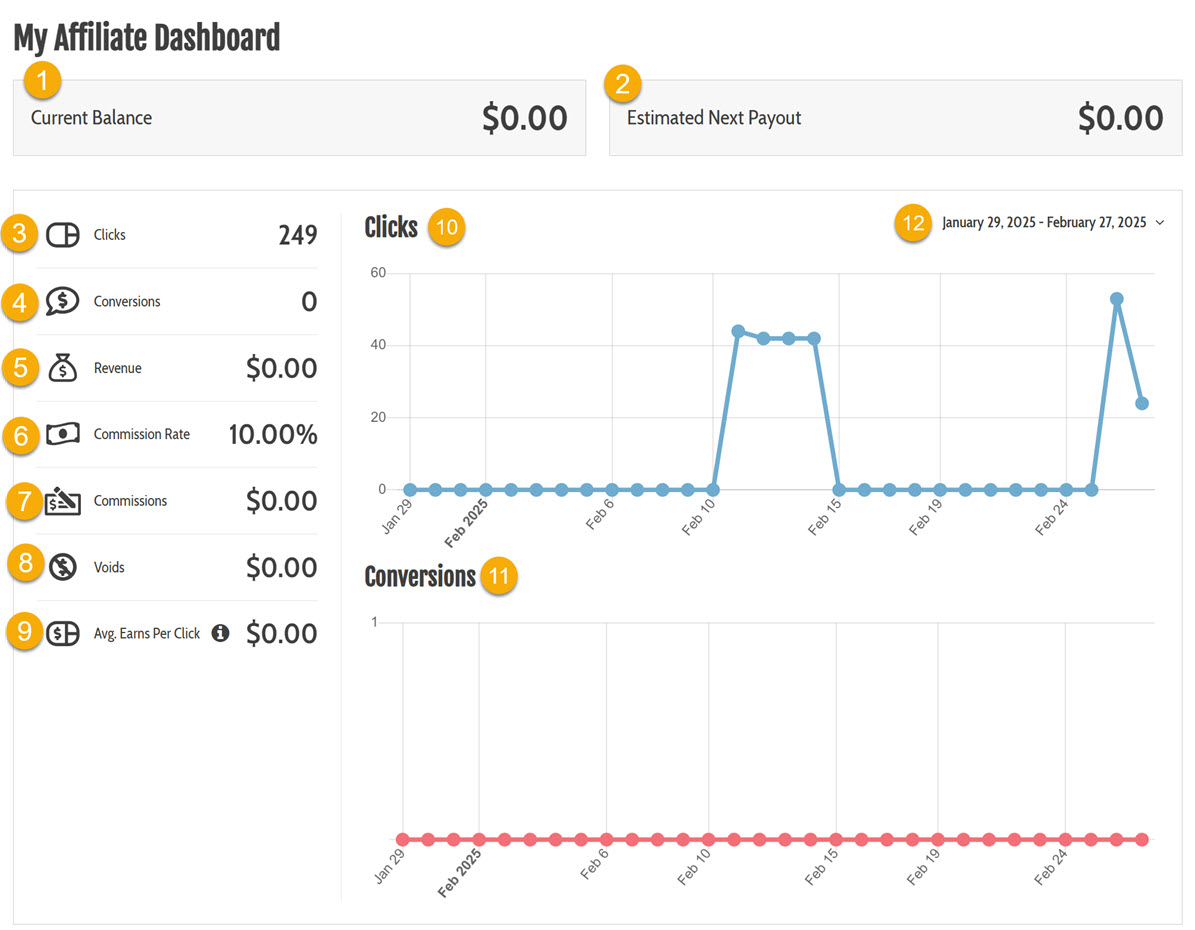Click the last data point on Clicks chart
The image size is (1195, 930).
1142,404
